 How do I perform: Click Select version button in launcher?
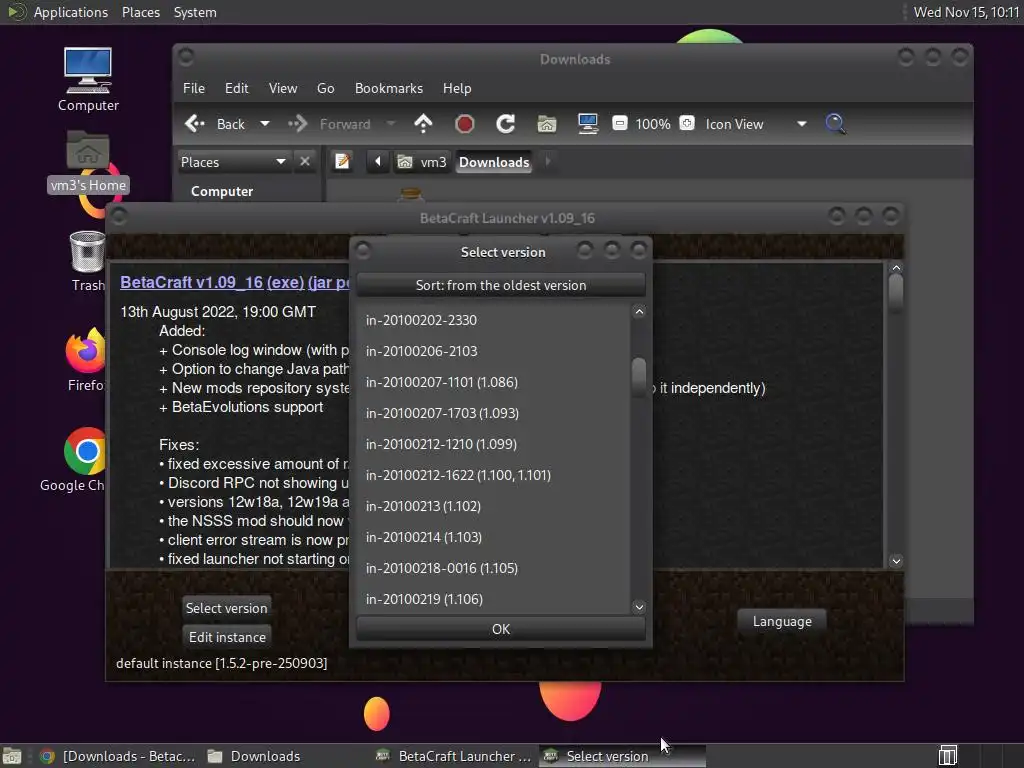[x=227, y=608]
